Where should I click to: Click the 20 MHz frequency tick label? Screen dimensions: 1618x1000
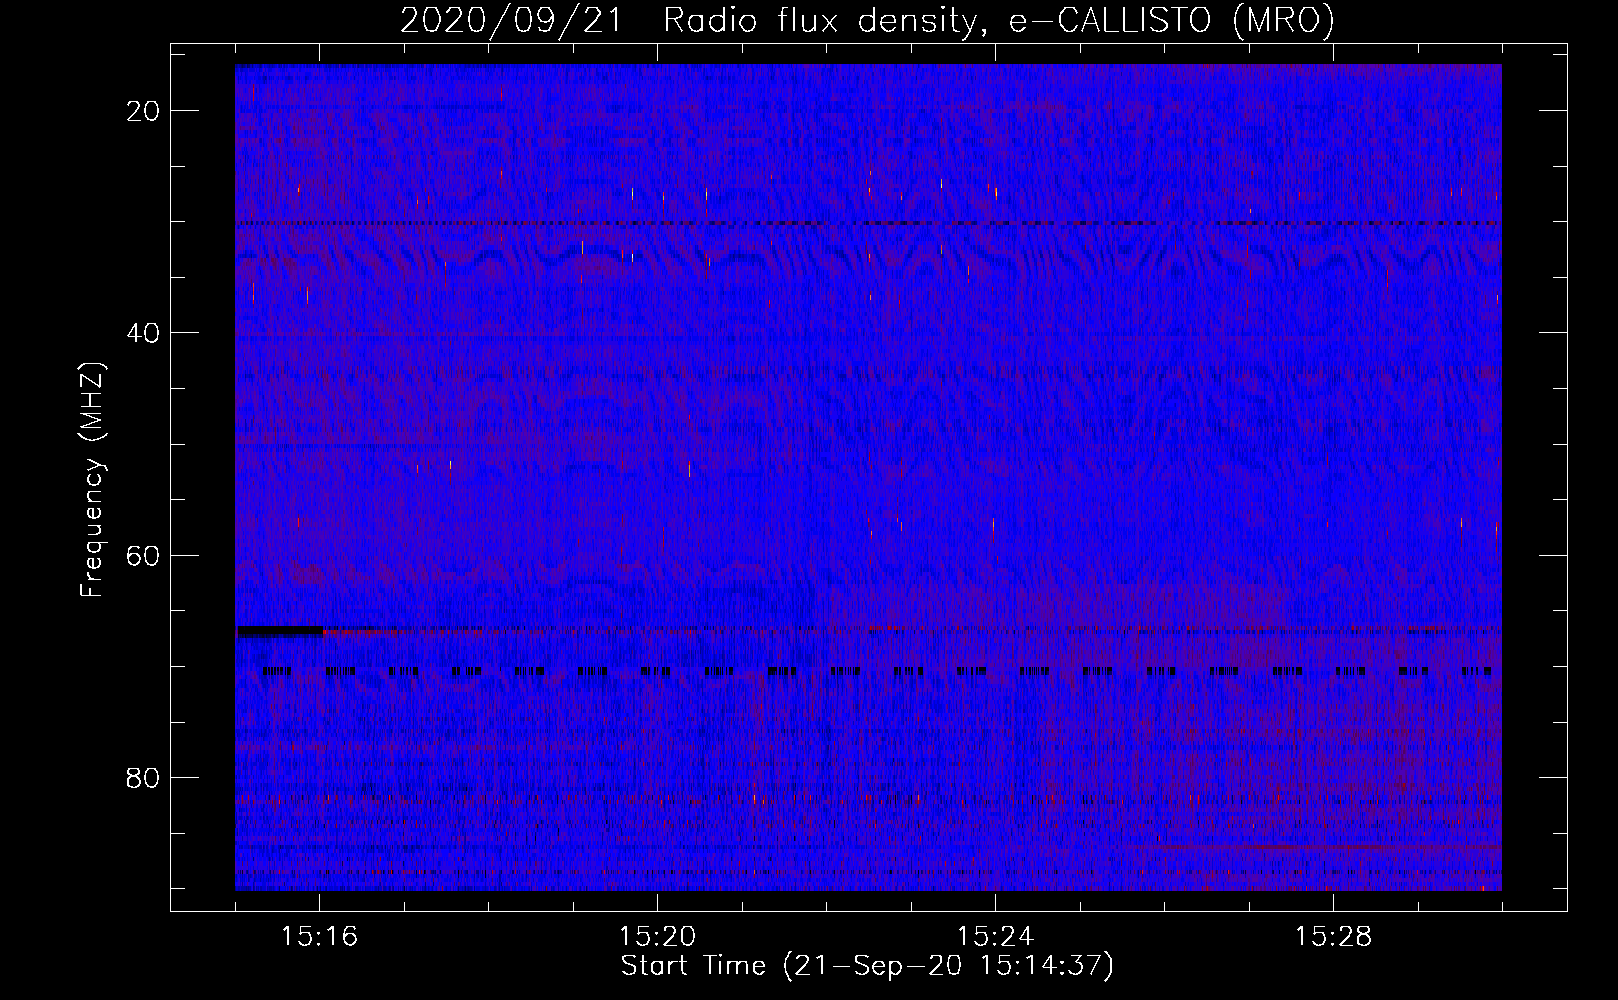pyautogui.click(x=144, y=111)
